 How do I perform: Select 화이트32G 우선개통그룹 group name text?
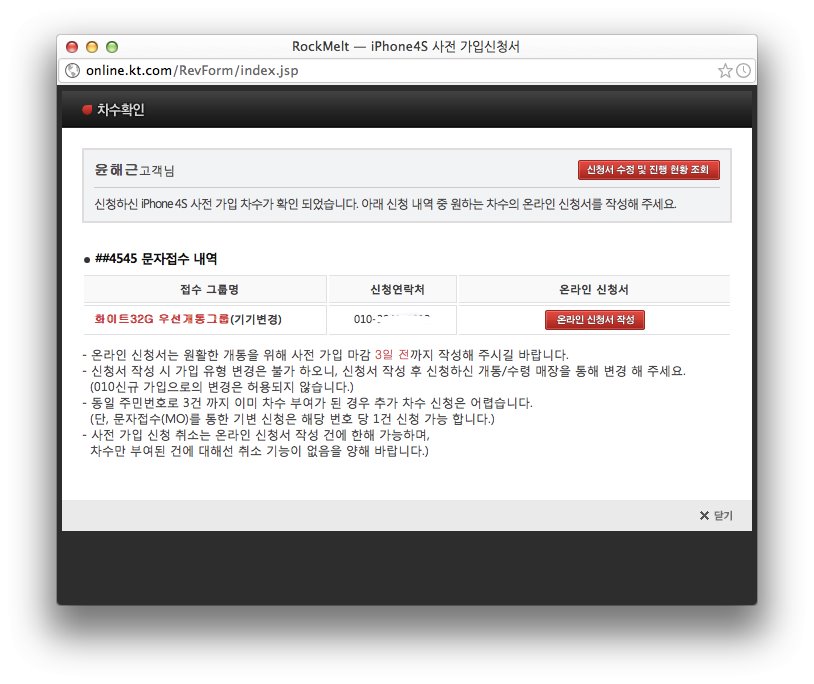(161, 319)
